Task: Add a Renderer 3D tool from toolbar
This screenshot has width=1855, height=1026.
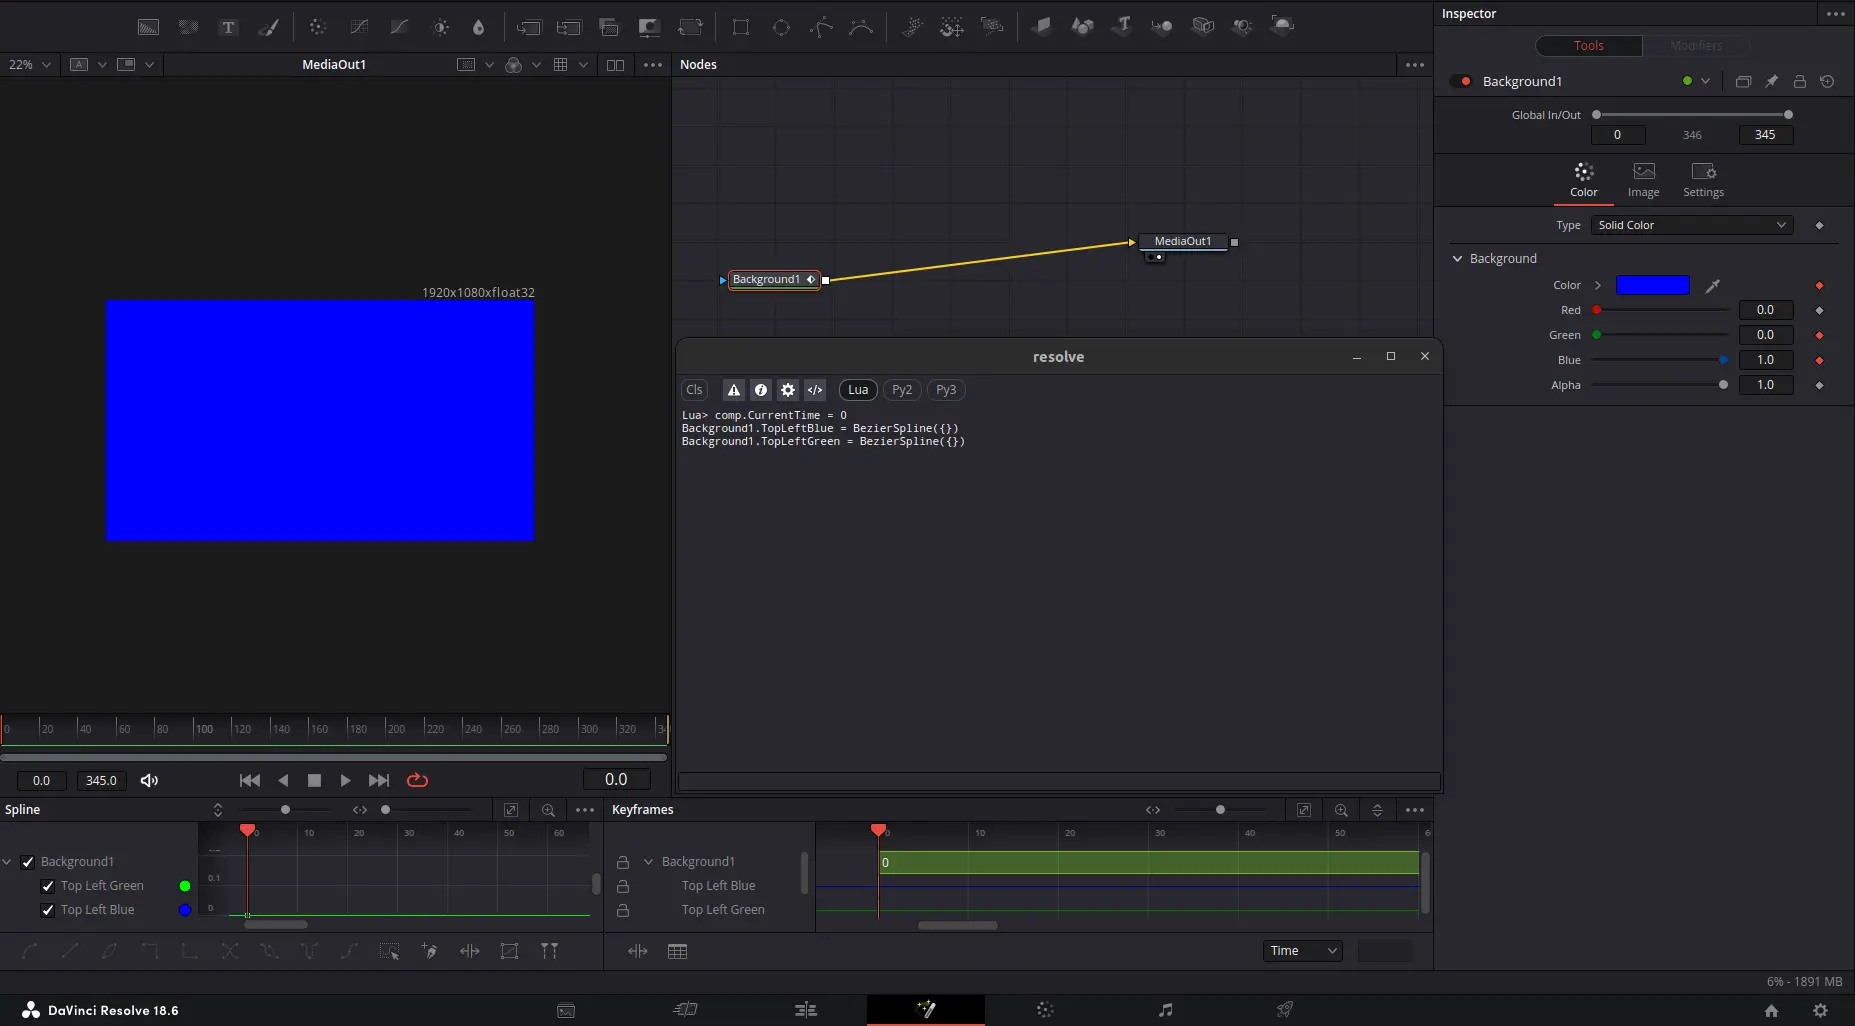Action: [1282, 25]
